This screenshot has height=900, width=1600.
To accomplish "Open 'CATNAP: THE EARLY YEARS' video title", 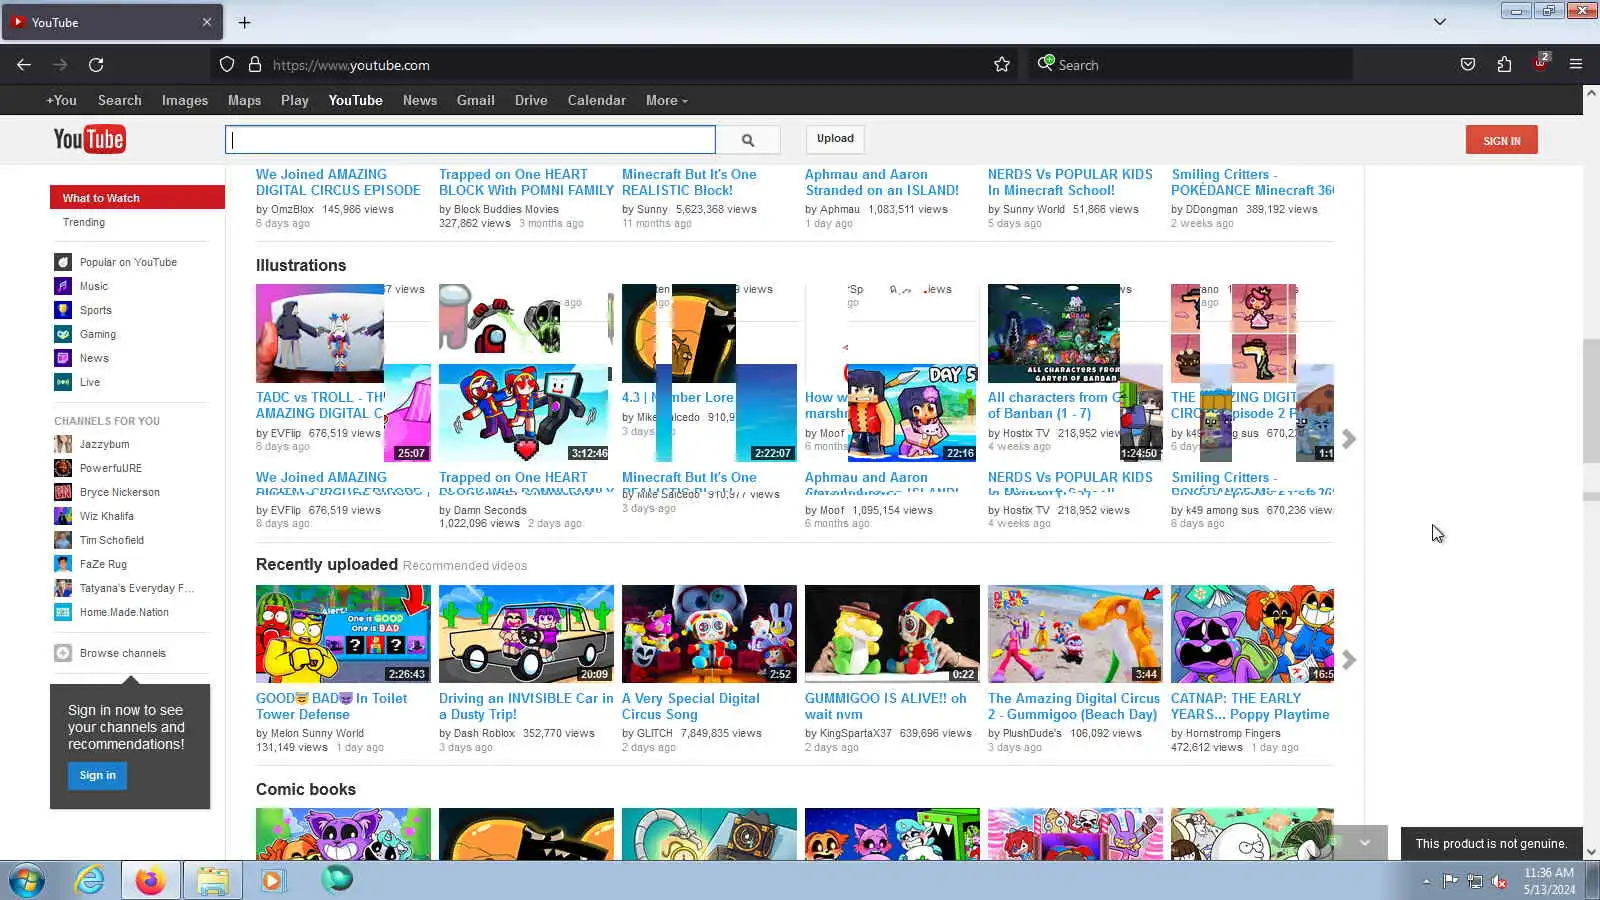I will [x=1250, y=706].
